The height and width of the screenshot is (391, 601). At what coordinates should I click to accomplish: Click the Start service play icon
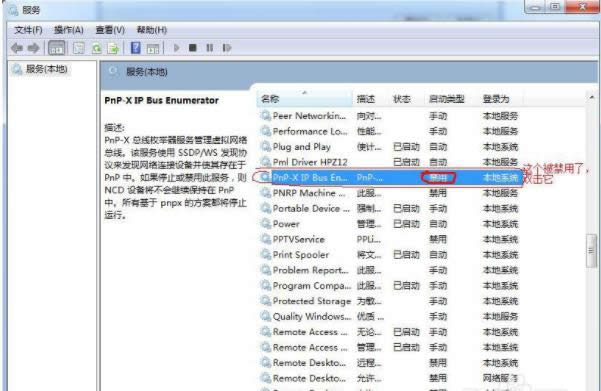pos(177,48)
